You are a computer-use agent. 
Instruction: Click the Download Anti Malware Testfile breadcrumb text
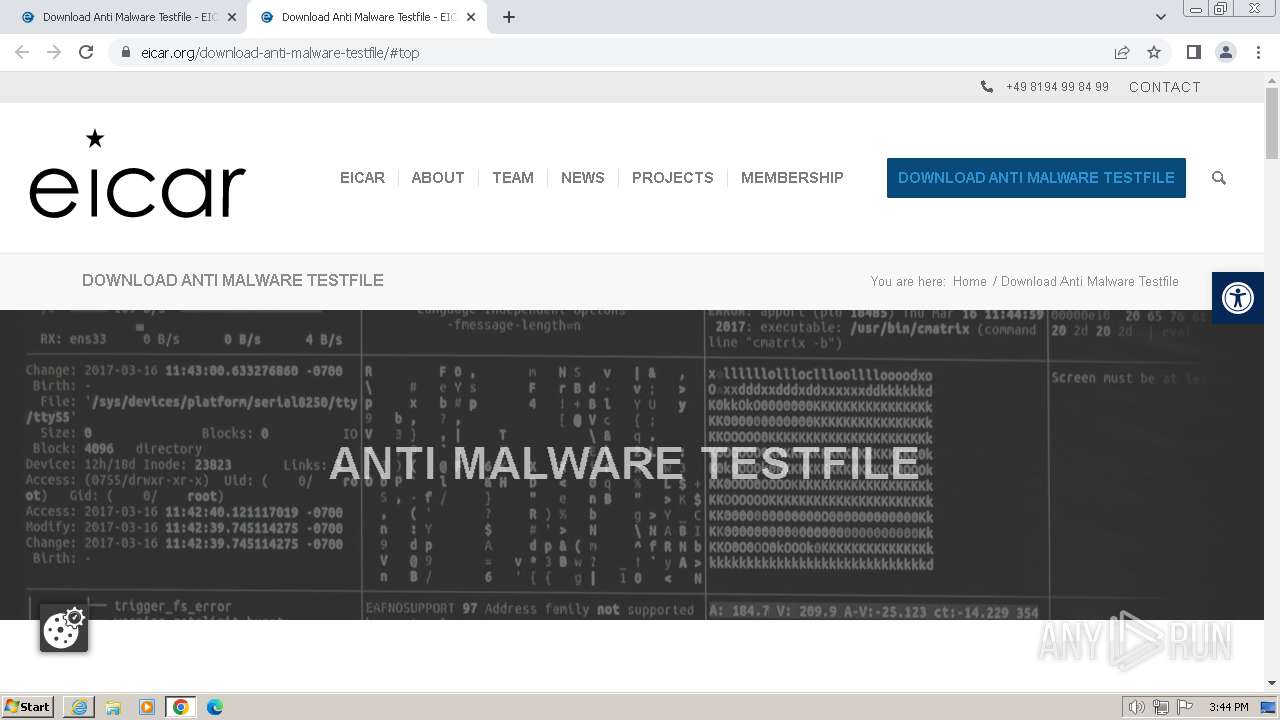tap(1089, 281)
